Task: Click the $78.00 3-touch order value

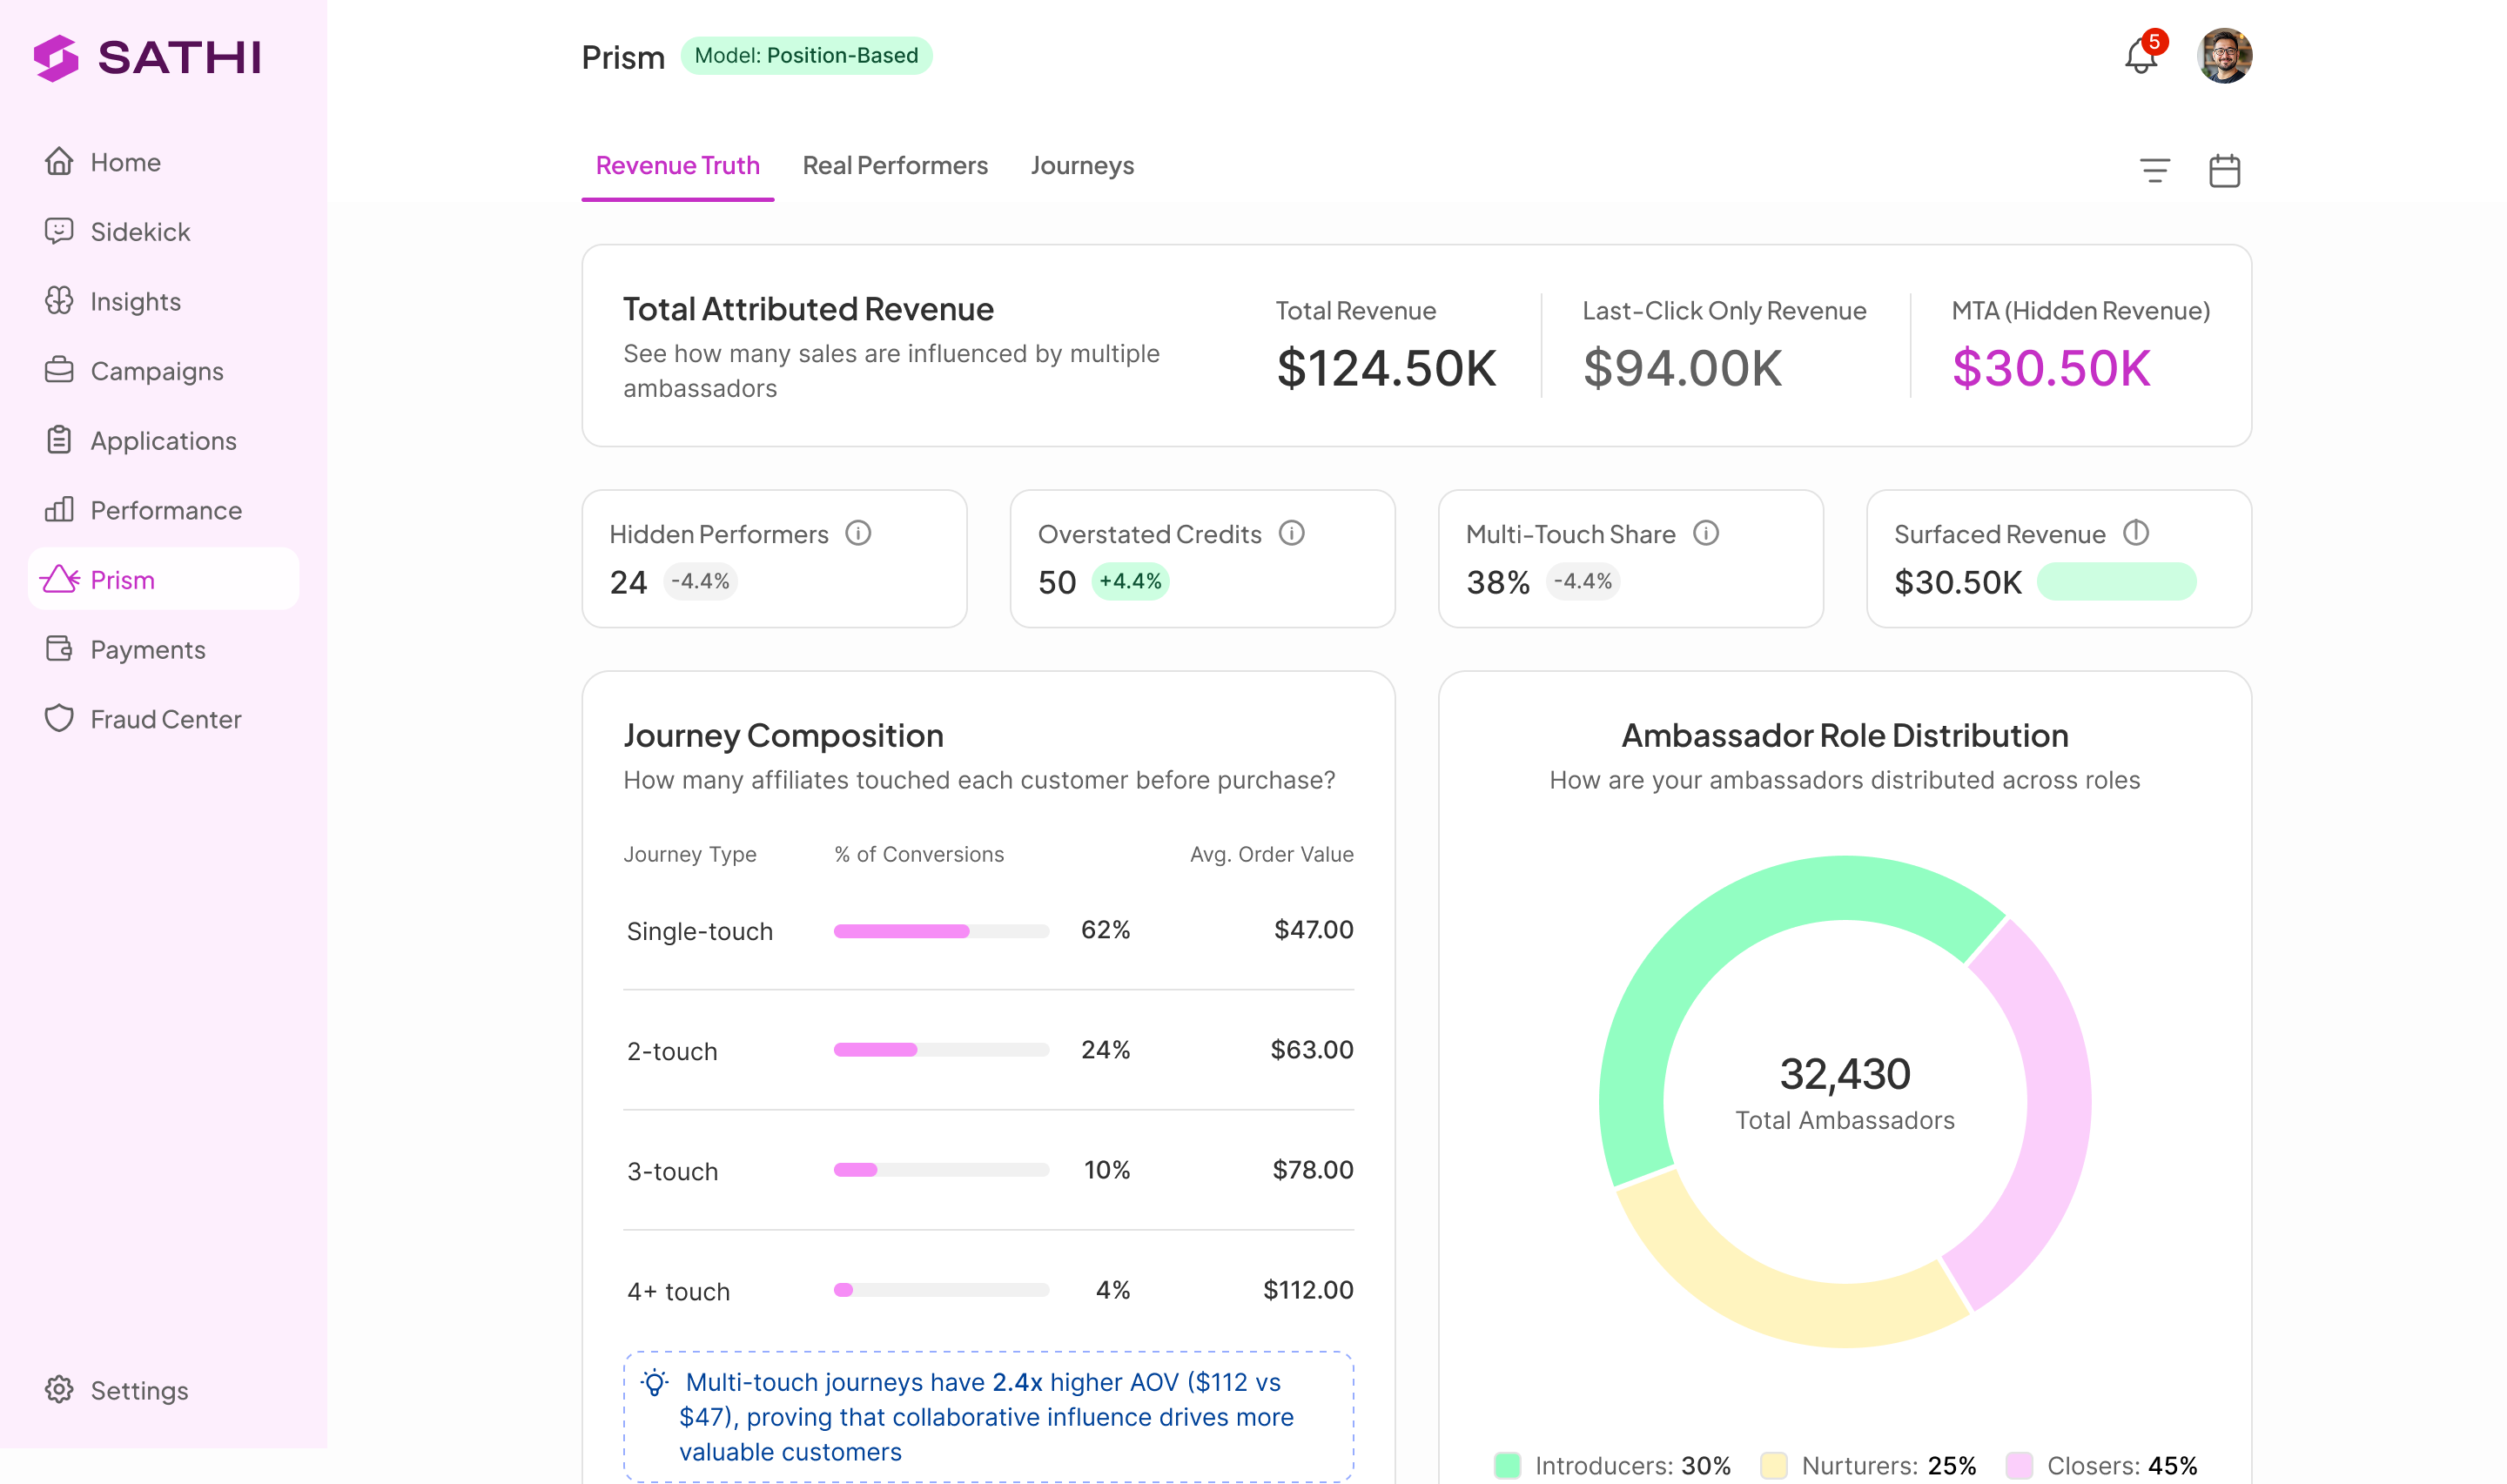Action: coord(1312,1169)
